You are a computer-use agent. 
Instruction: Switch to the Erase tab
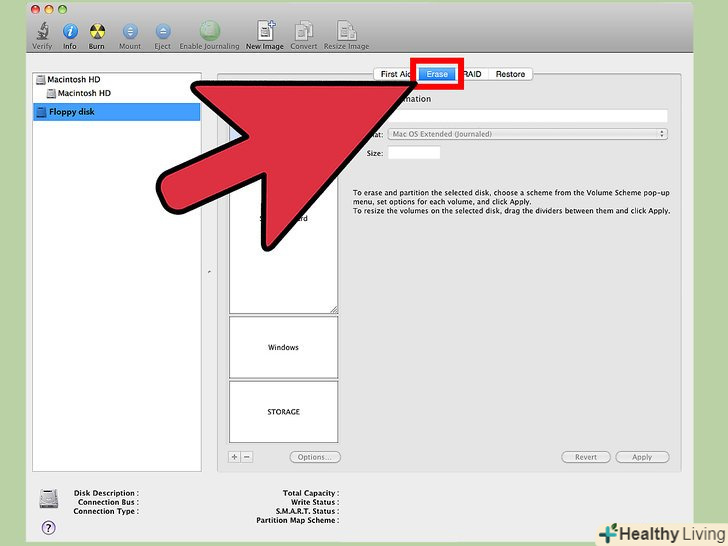pyautogui.click(x=437, y=74)
